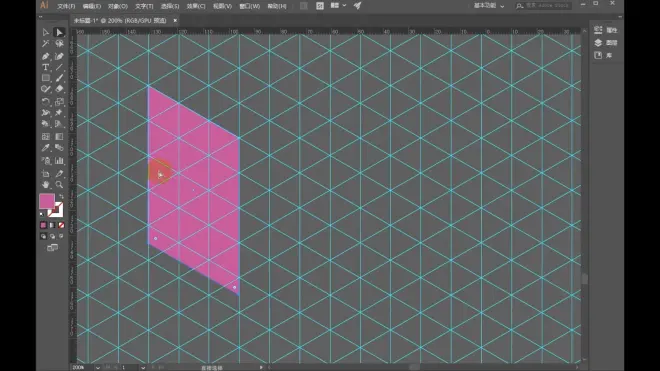The height and width of the screenshot is (371, 660).
Task: Select the Scale tool
Action: point(59,101)
